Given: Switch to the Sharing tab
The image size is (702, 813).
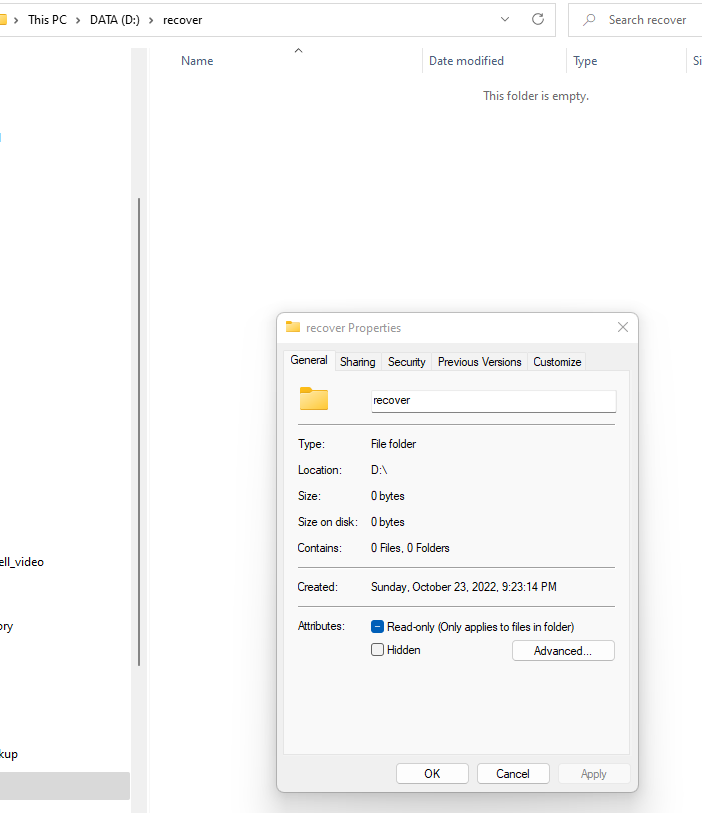Looking at the screenshot, I should coord(357,362).
